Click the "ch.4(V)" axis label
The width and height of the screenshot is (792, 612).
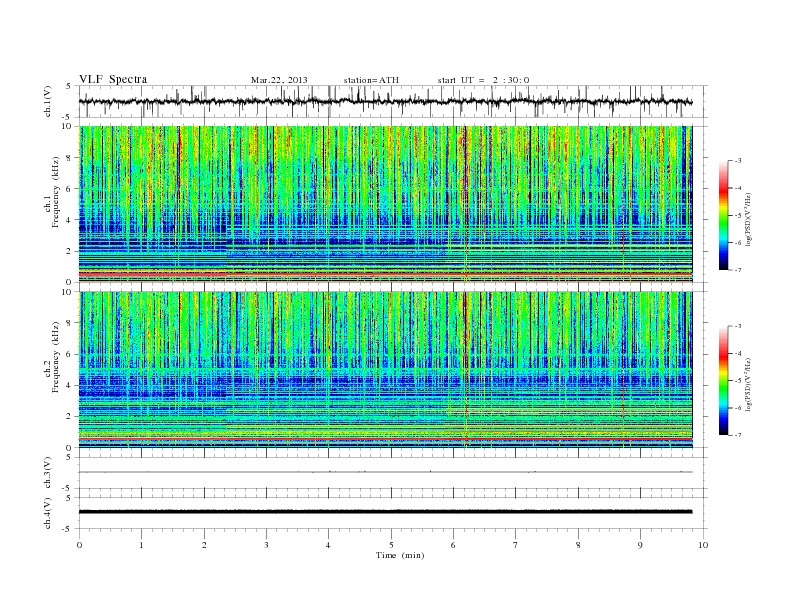pos(48,513)
